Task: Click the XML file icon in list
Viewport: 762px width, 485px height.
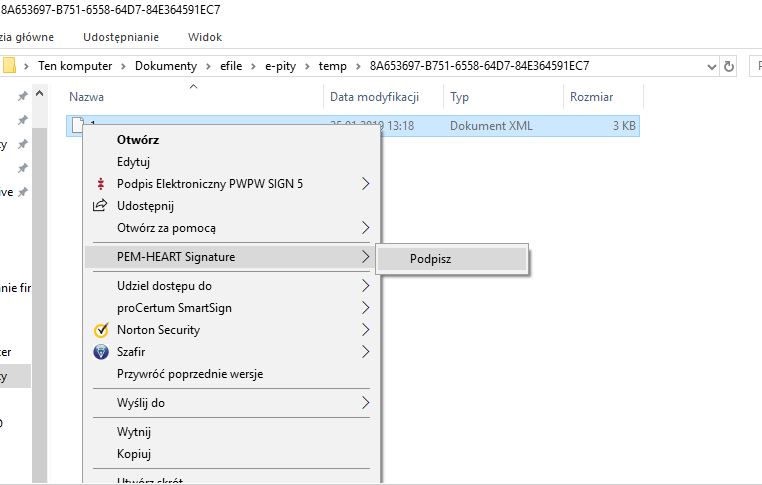Action: point(76,126)
